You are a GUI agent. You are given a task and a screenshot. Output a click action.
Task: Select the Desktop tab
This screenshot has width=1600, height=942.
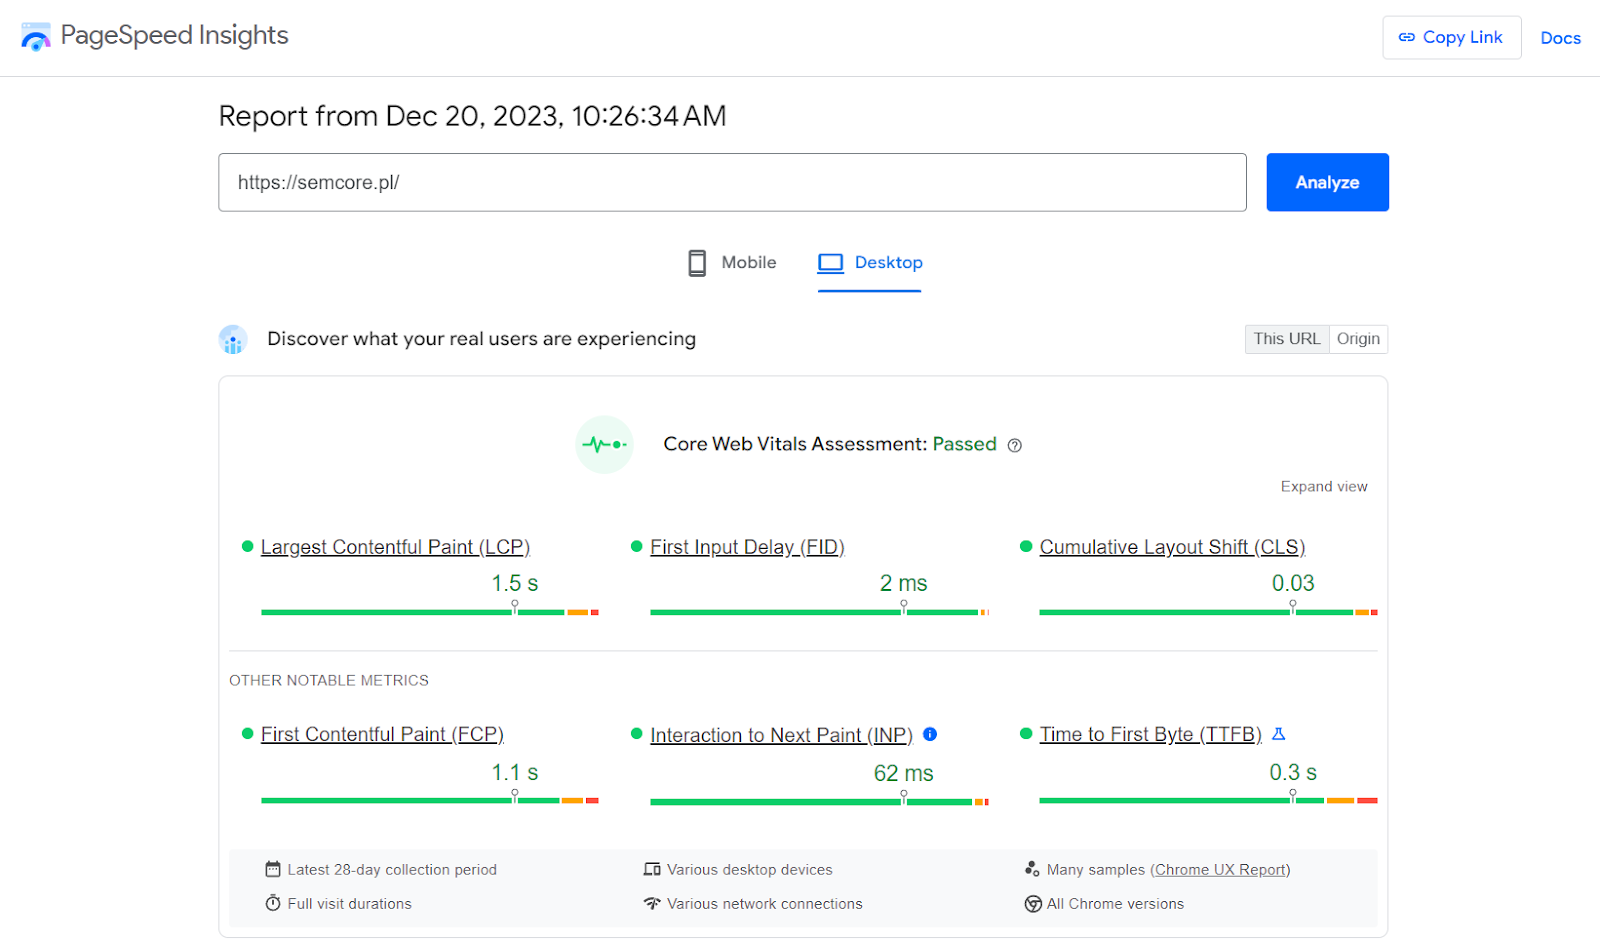(870, 263)
